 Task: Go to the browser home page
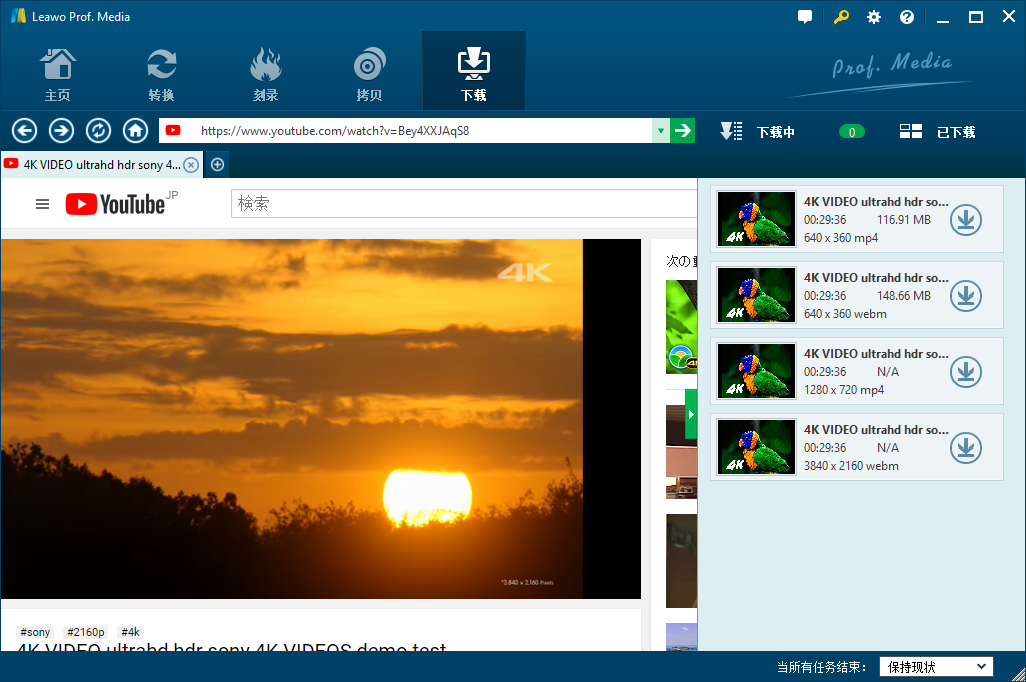click(135, 131)
